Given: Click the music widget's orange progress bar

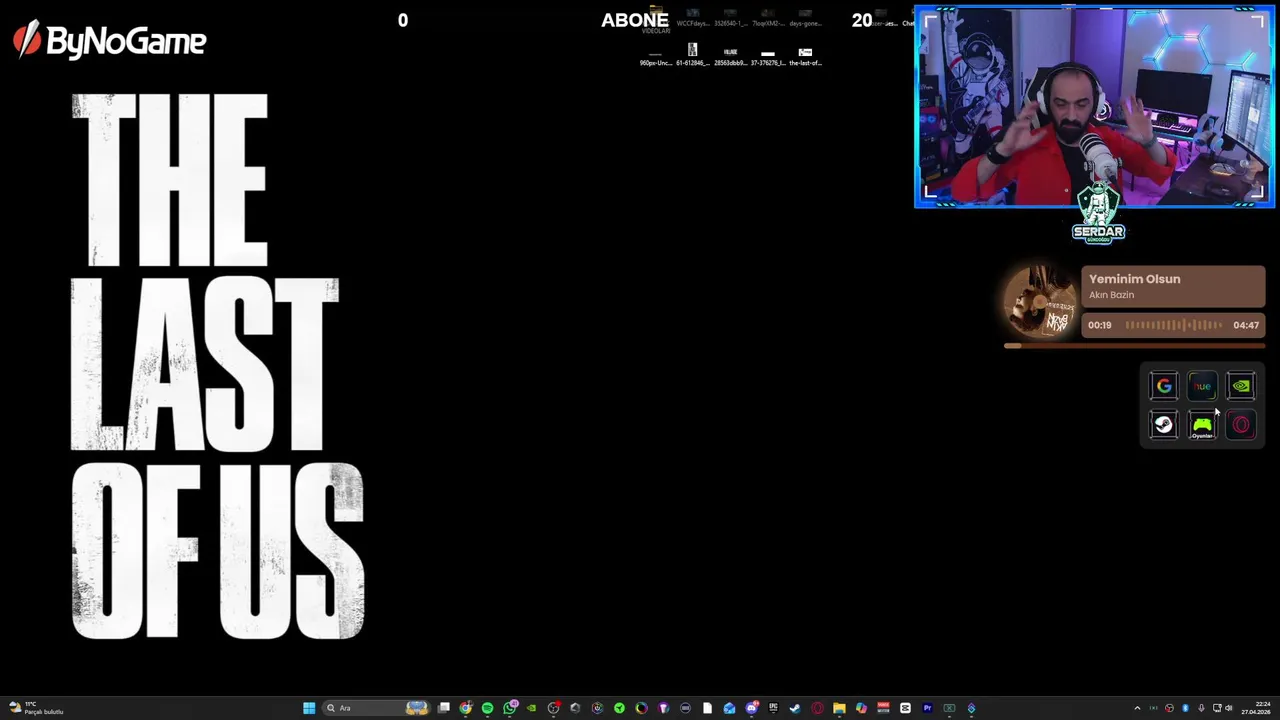Looking at the screenshot, I should click(x=1135, y=346).
